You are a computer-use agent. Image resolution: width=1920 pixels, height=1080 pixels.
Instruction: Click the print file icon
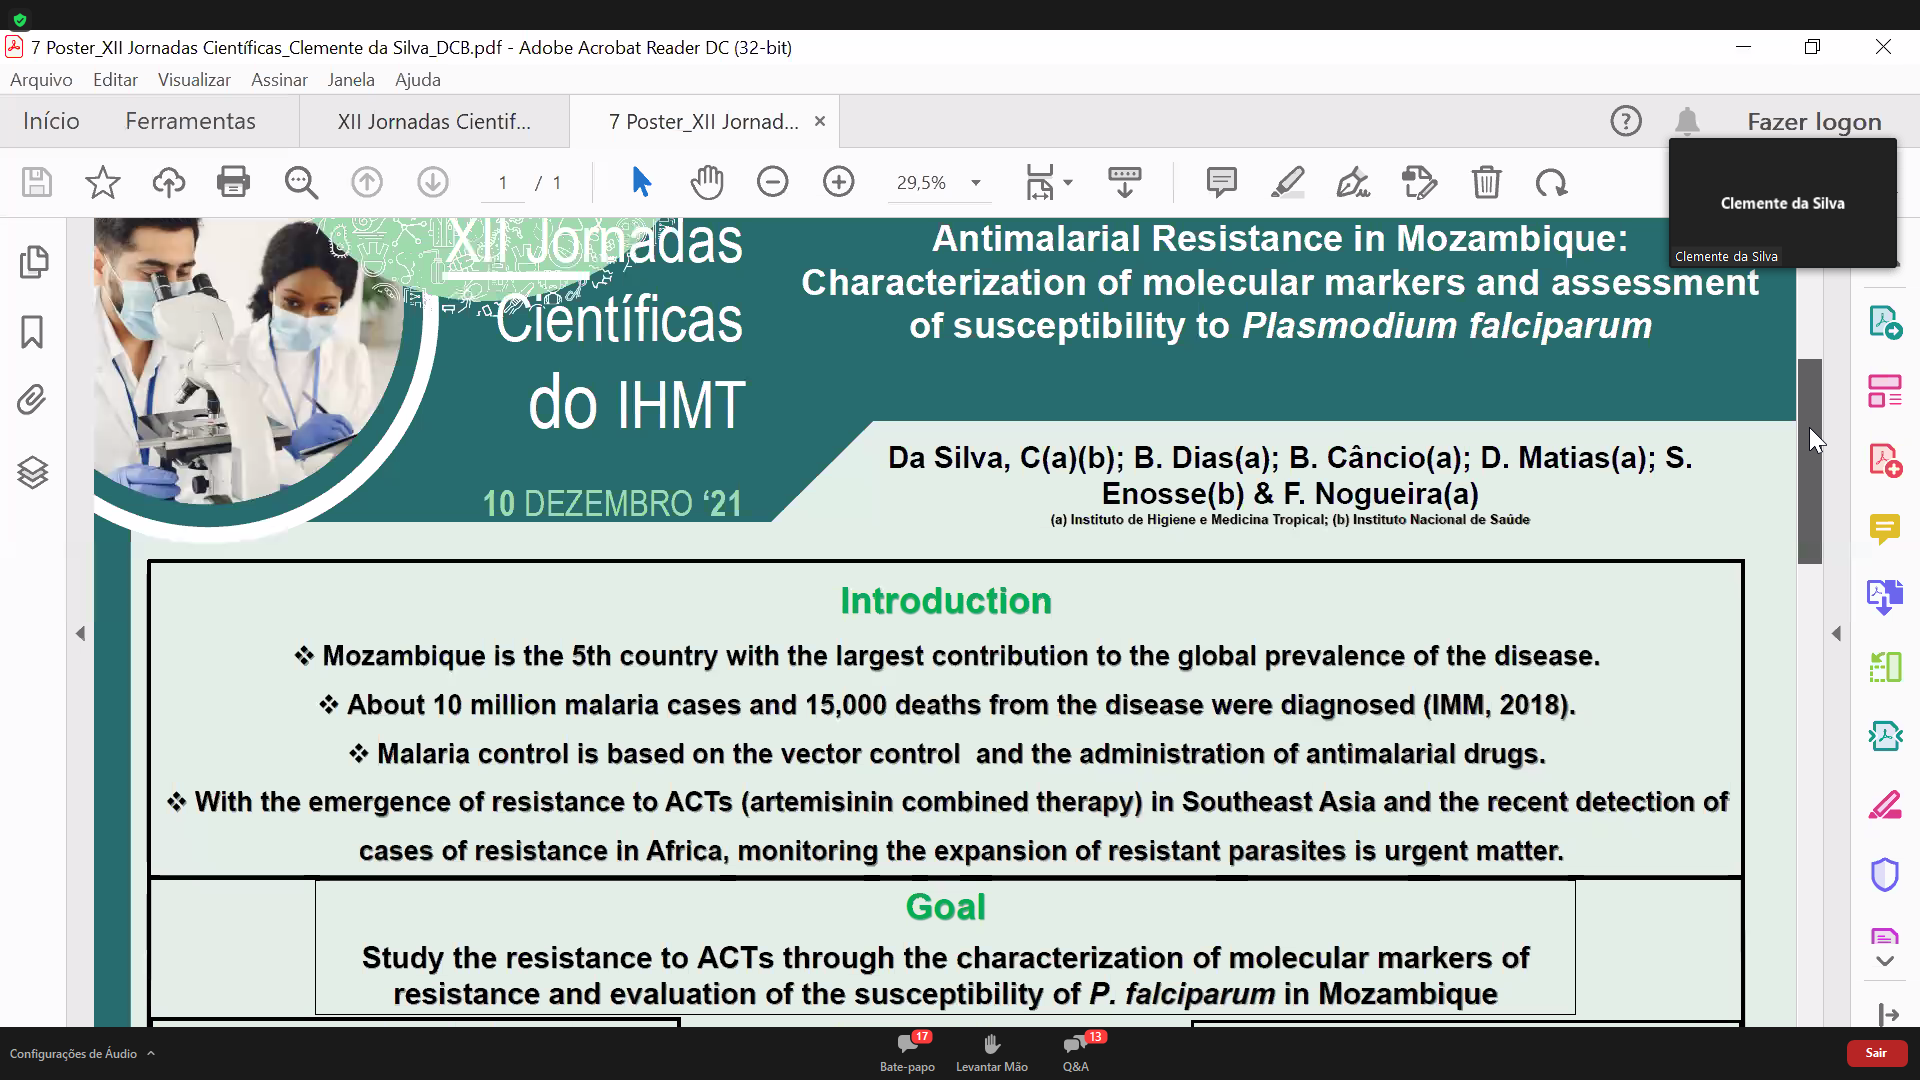click(233, 182)
